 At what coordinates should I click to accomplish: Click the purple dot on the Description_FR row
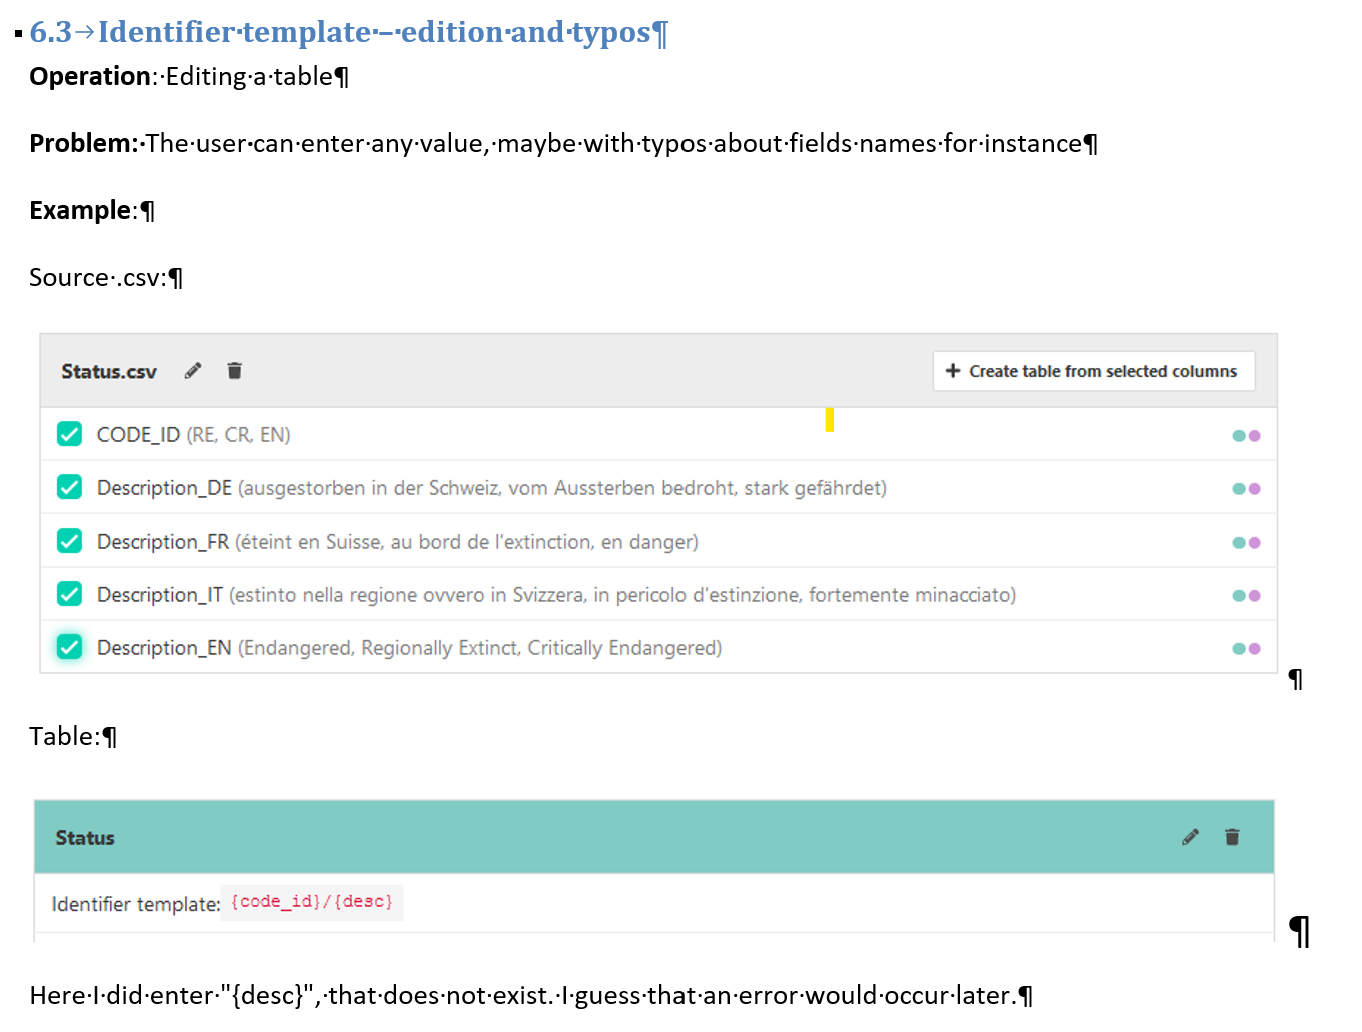coord(1255,541)
